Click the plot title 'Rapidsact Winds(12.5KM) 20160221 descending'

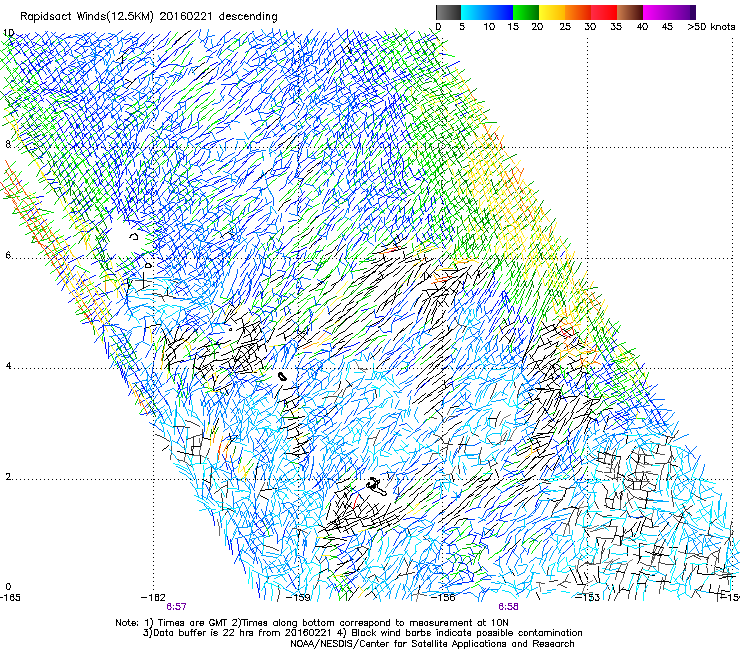[x=149, y=17]
